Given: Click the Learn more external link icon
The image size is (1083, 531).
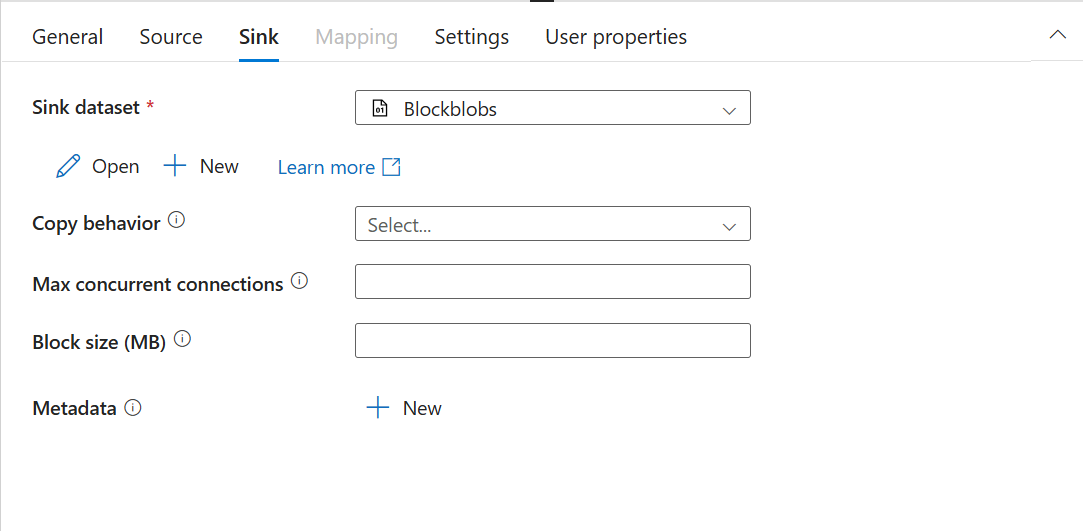Looking at the screenshot, I should [392, 167].
